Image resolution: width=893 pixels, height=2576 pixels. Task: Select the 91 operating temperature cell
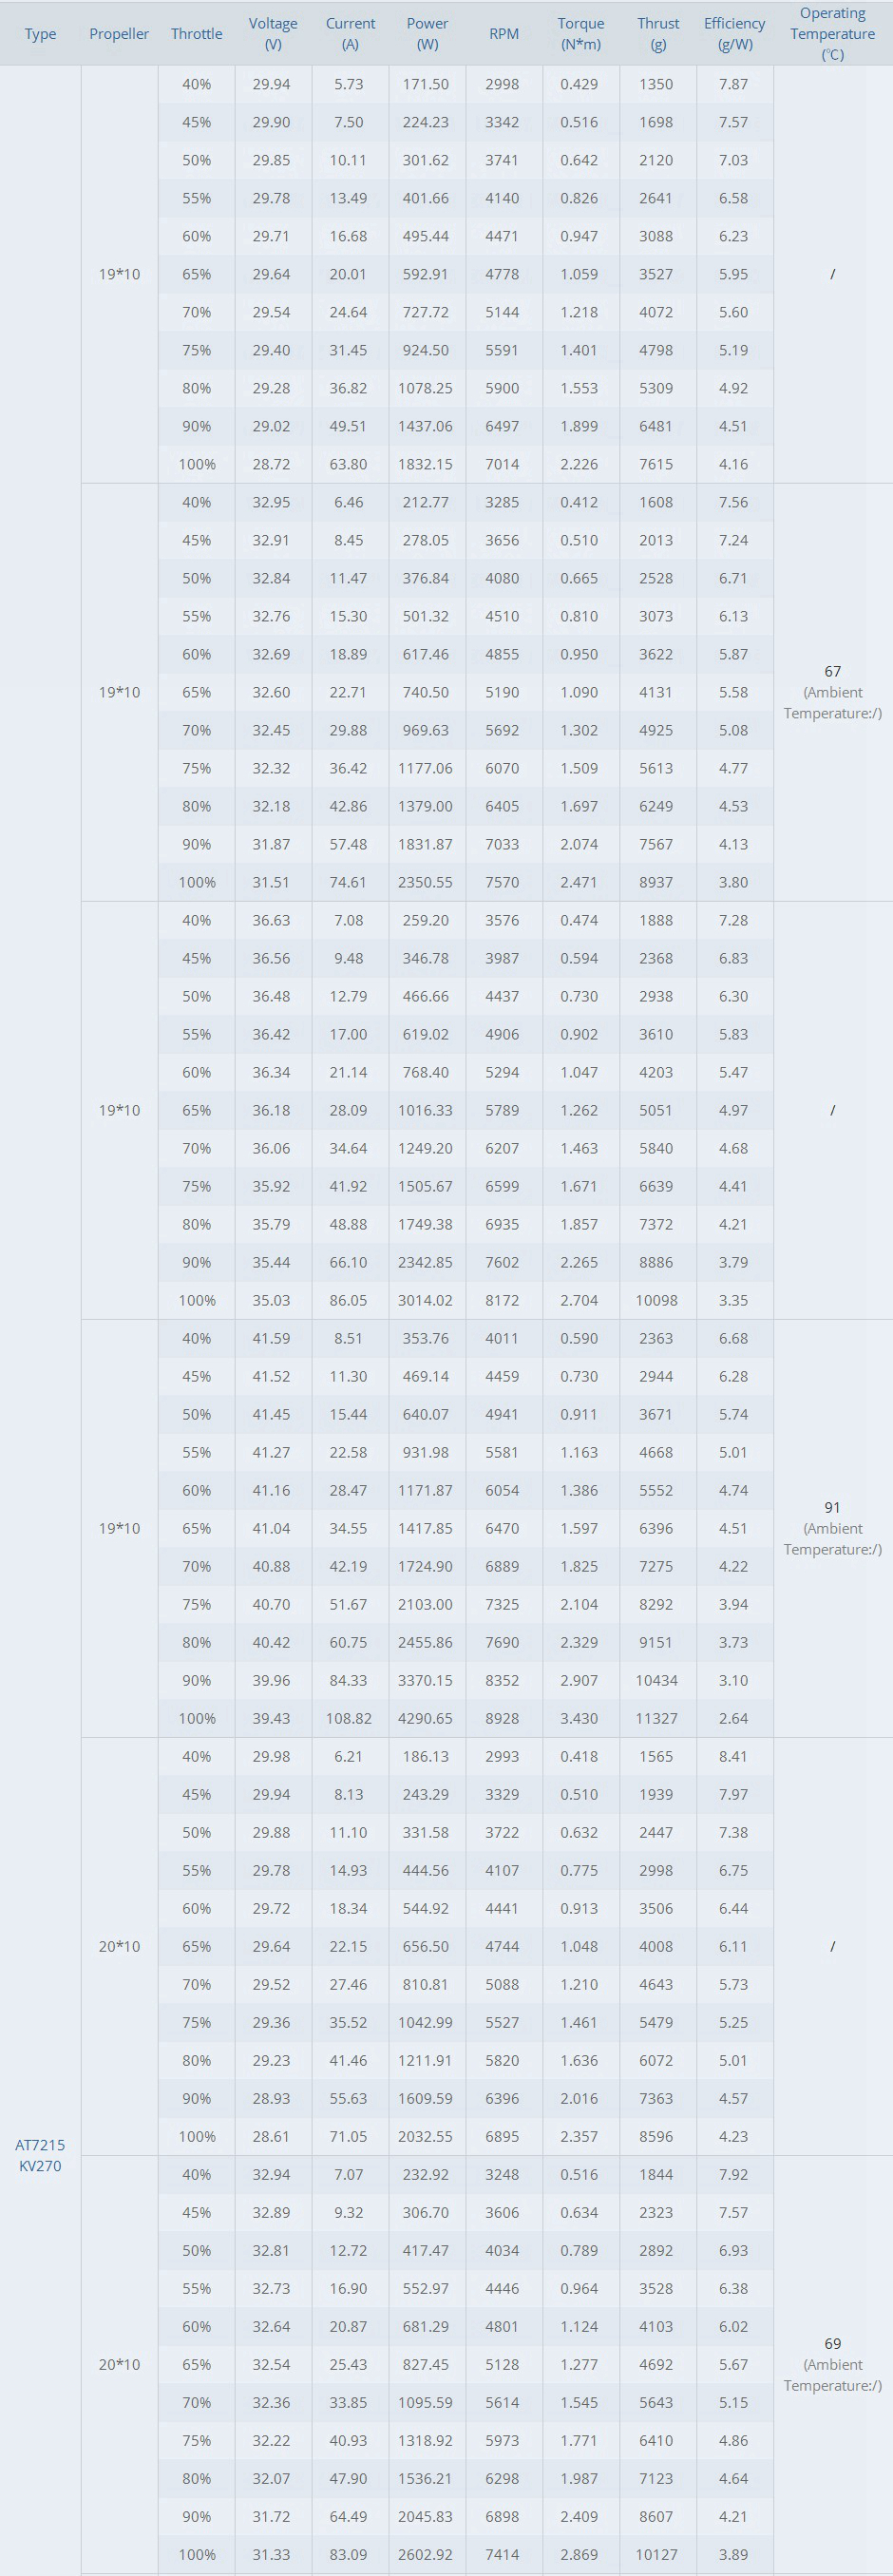(x=832, y=1507)
